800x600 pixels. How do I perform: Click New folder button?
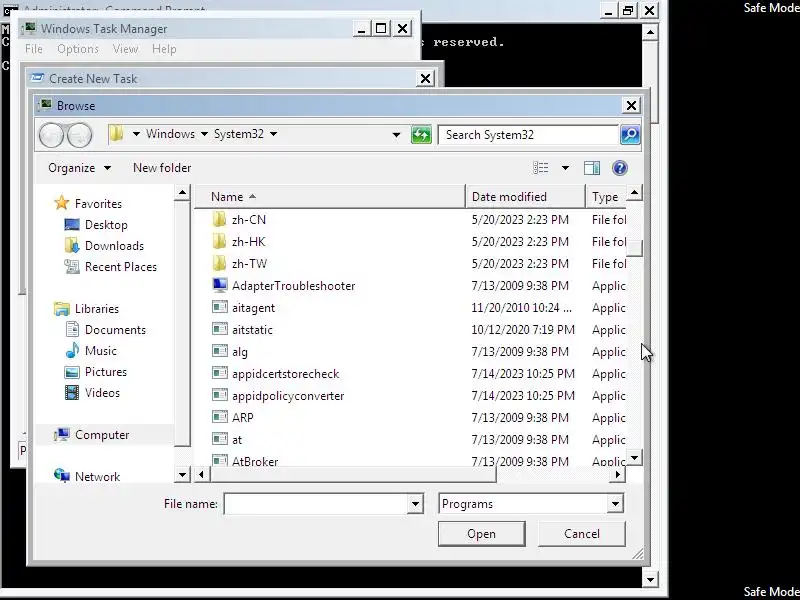coord(162,168)
